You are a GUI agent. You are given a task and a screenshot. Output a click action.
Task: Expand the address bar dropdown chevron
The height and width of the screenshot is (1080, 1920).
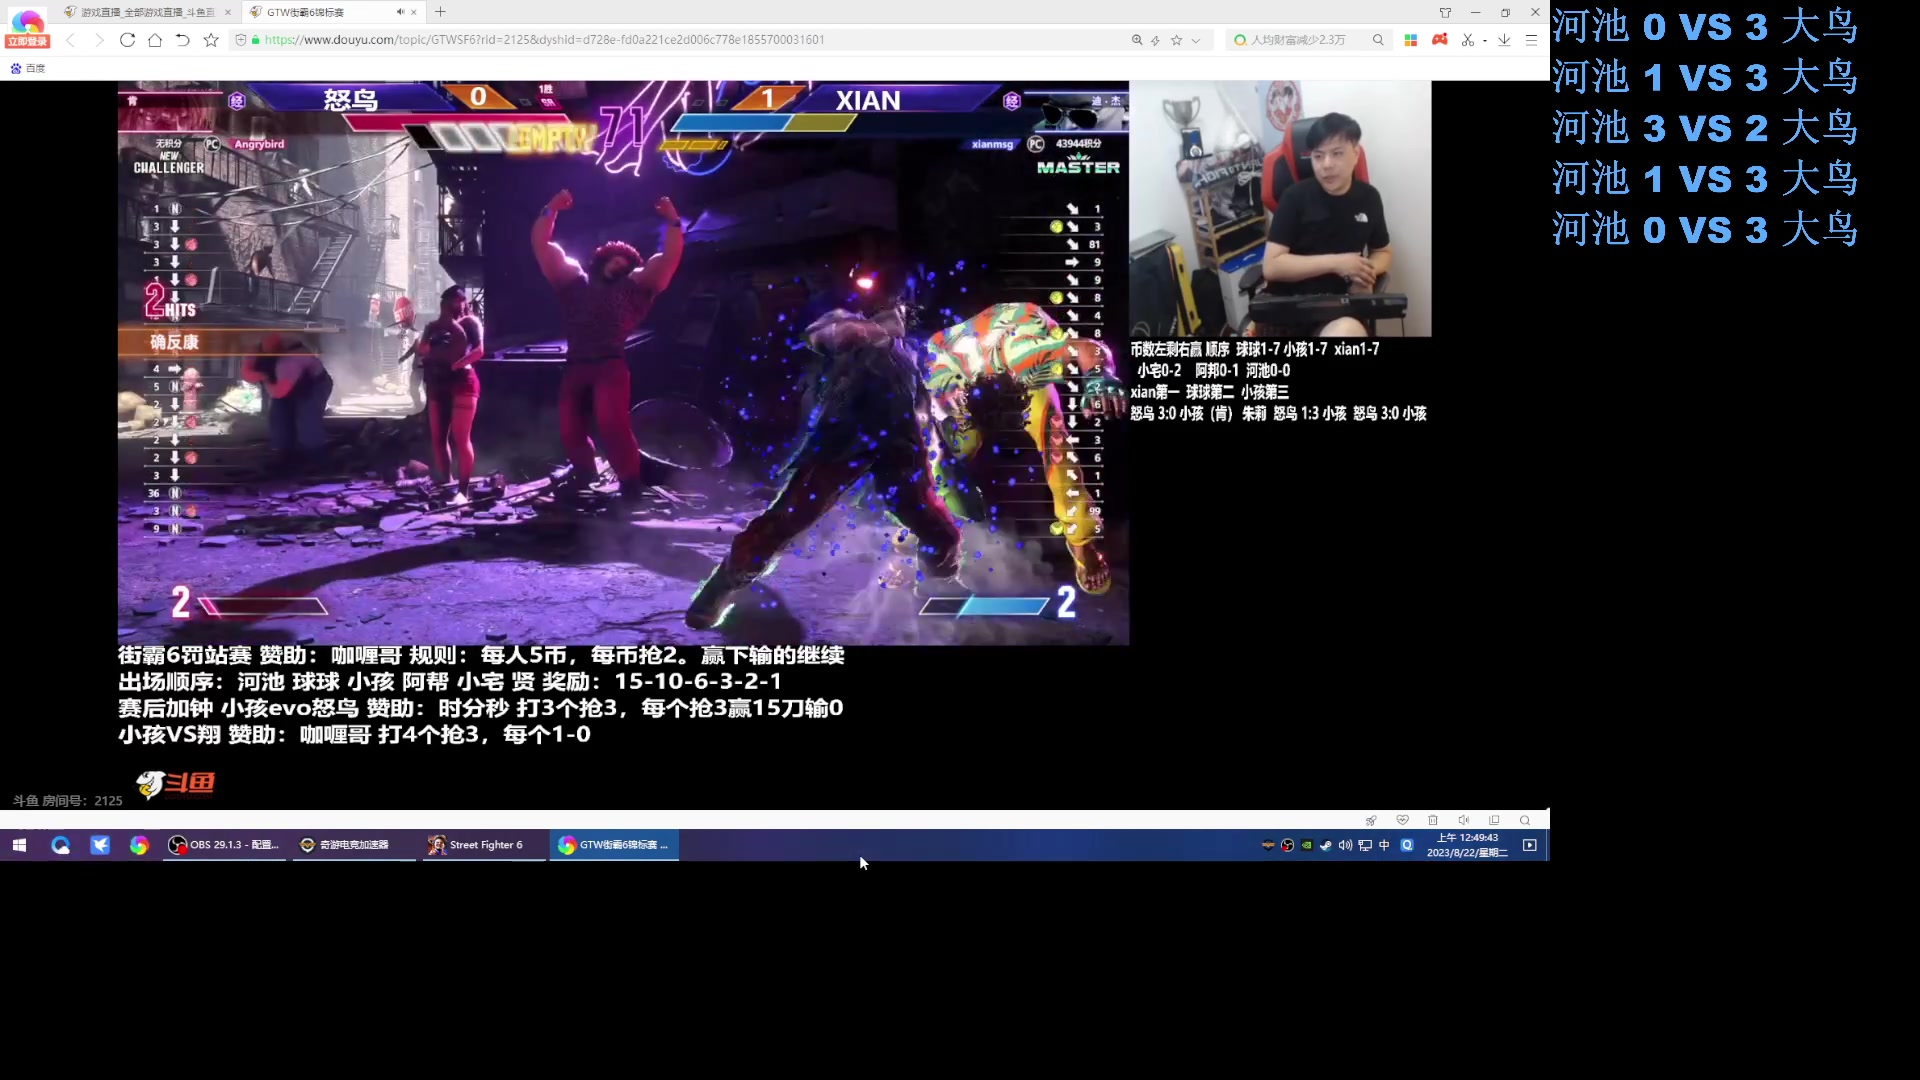point(1195,40)
